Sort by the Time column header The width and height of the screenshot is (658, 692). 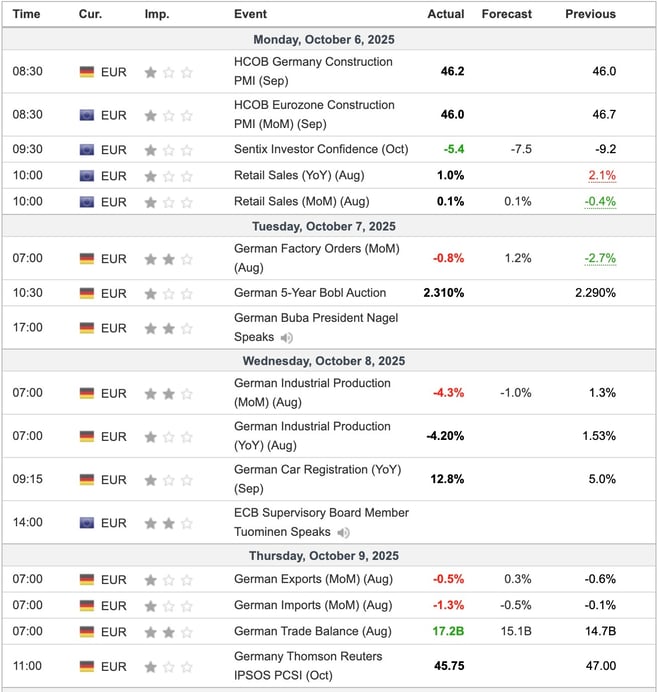coord(27,14)
